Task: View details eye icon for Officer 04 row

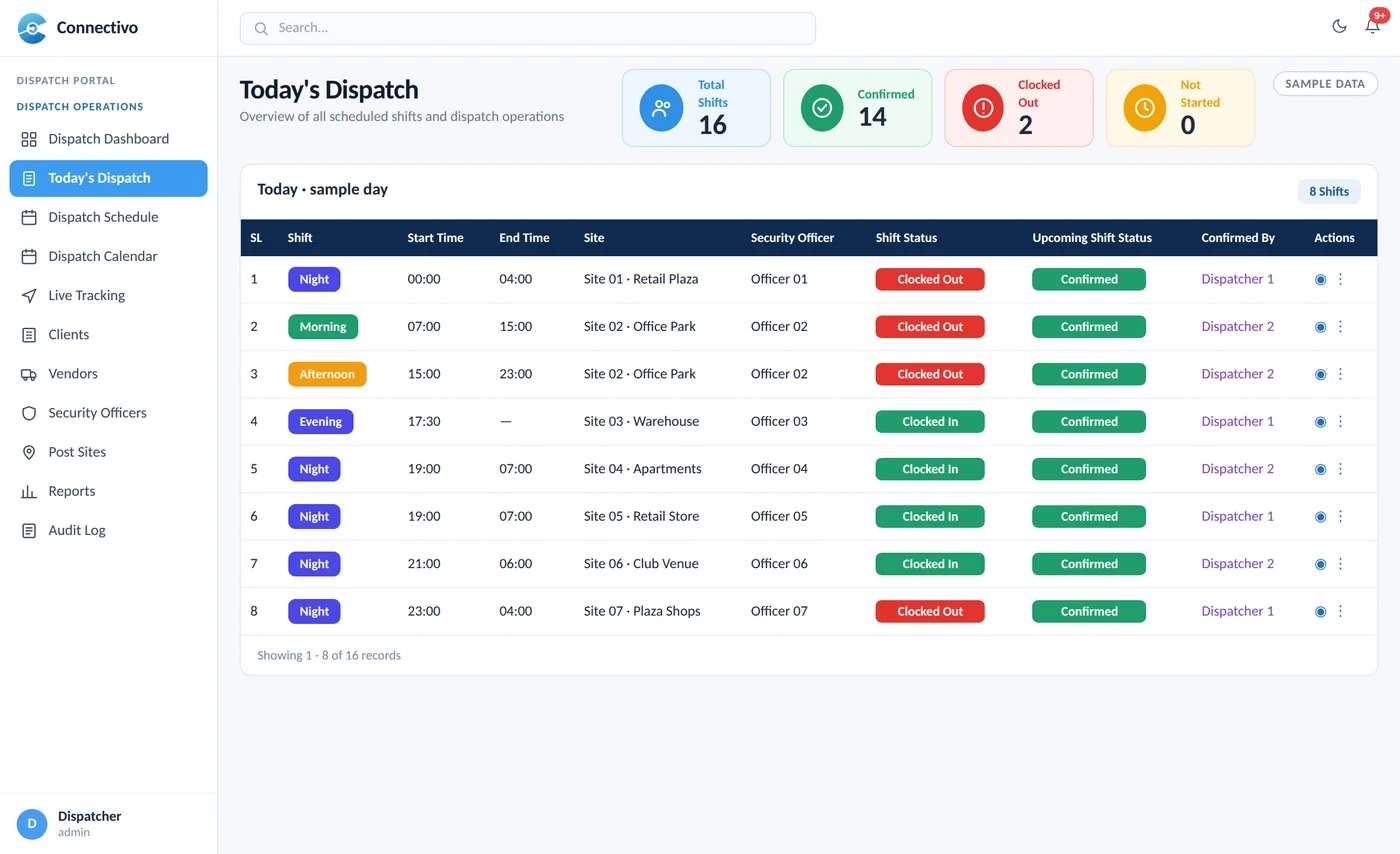Action: pos(1320,469)
